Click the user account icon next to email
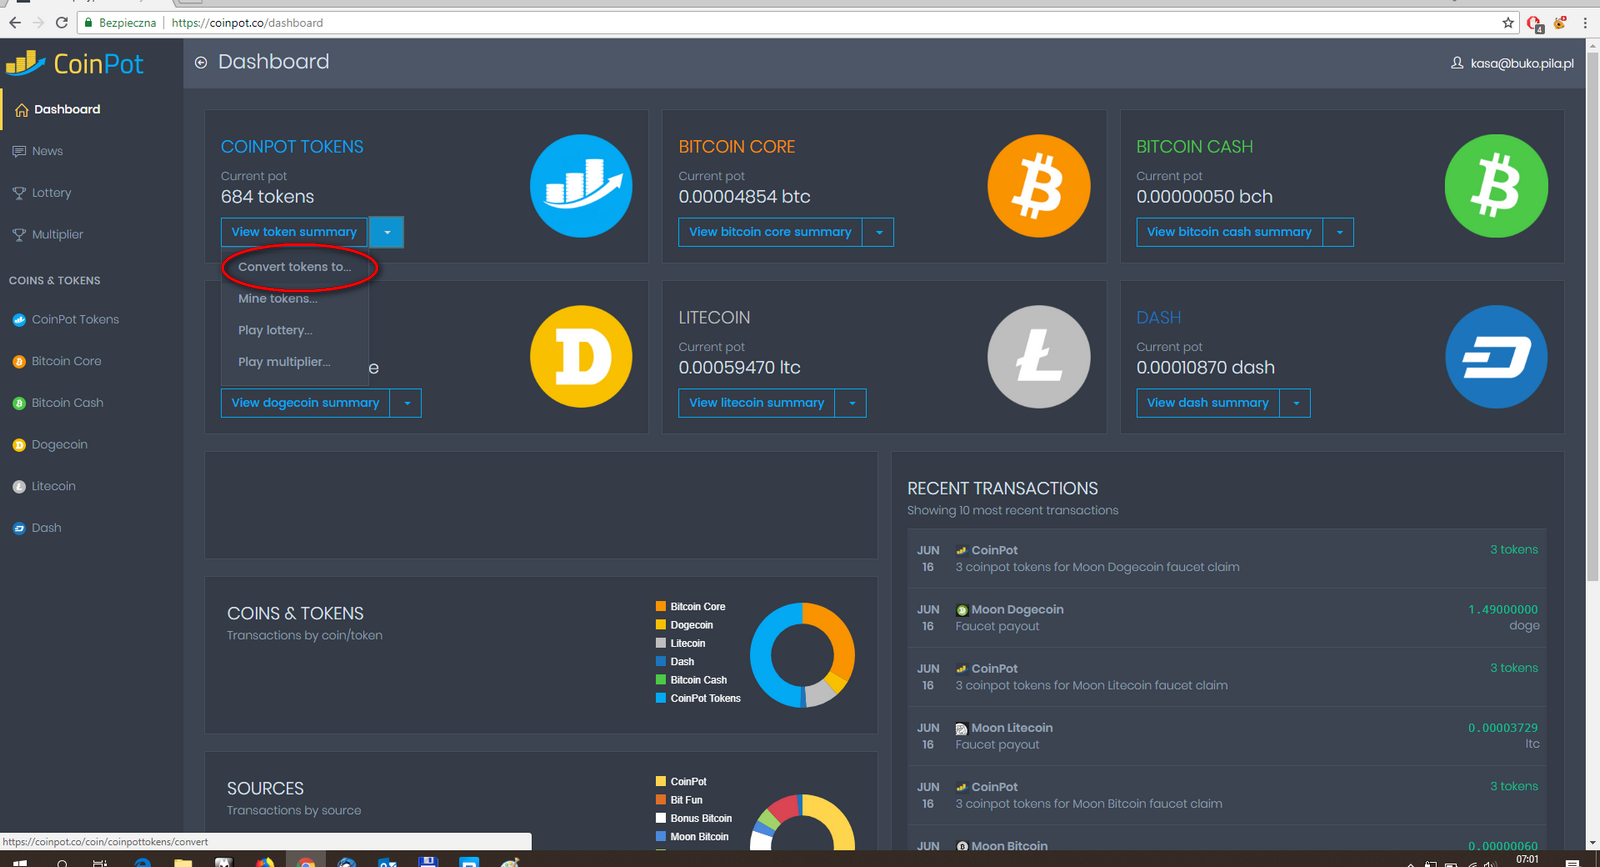 pos(1457,63)
